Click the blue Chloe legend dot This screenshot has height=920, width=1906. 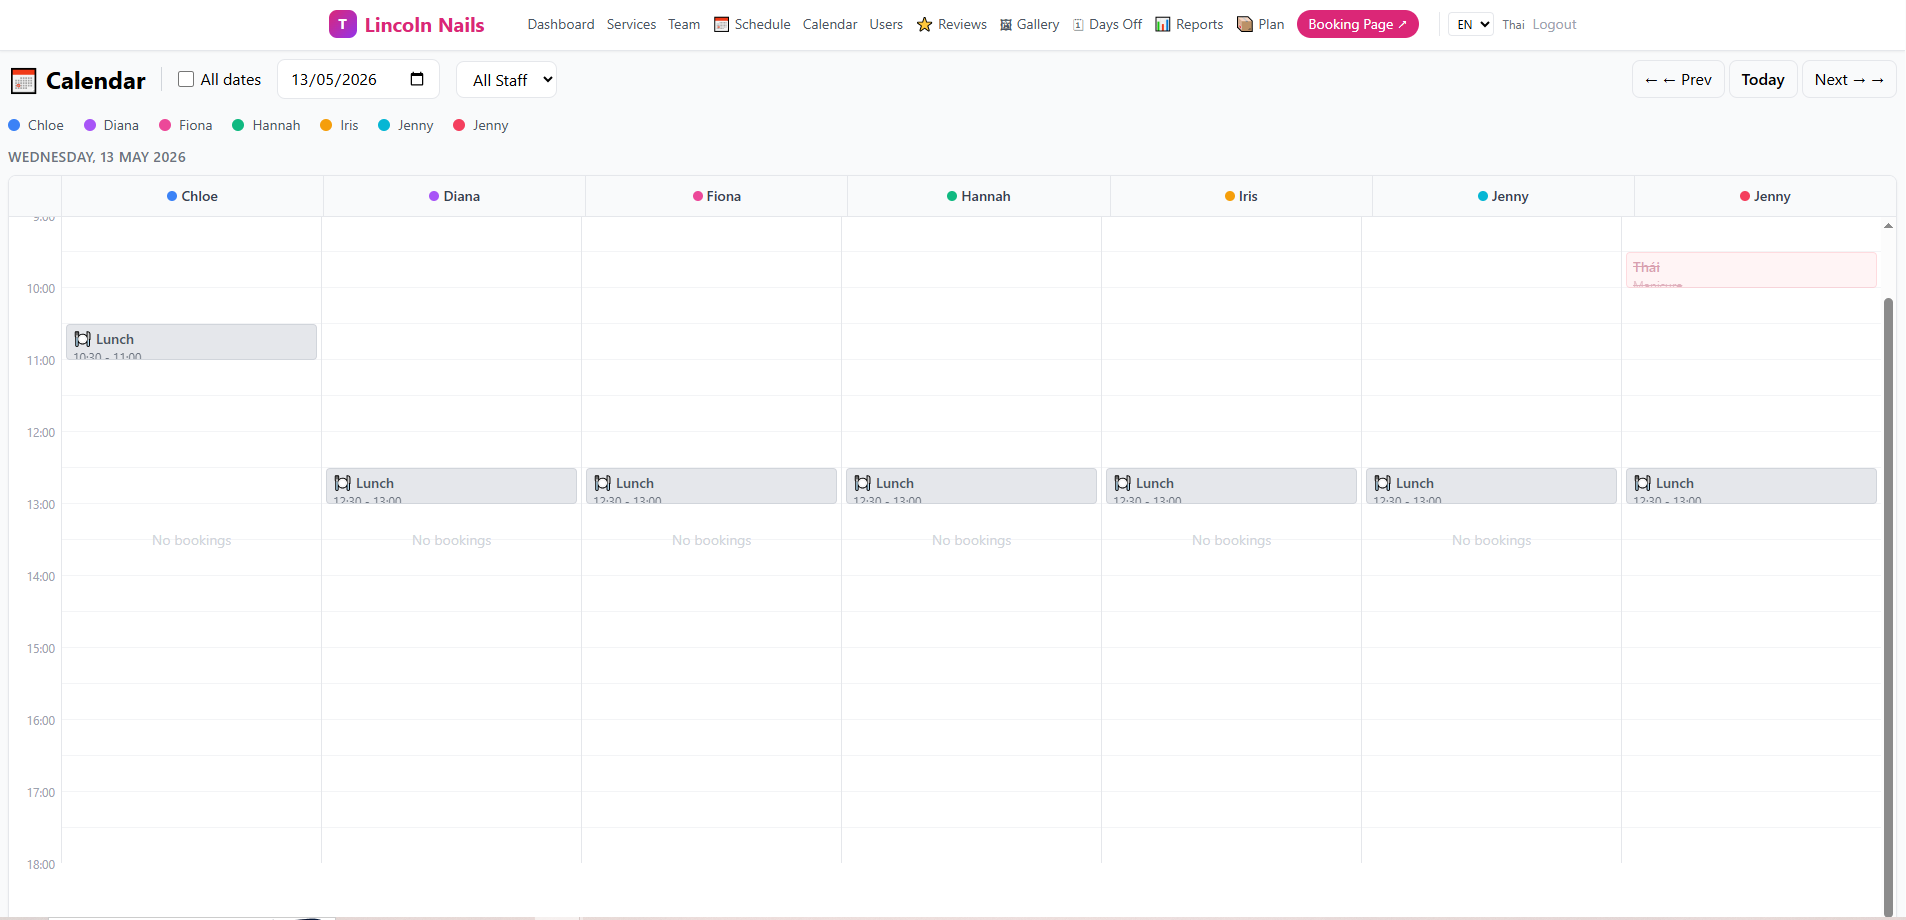pos(14,125)
